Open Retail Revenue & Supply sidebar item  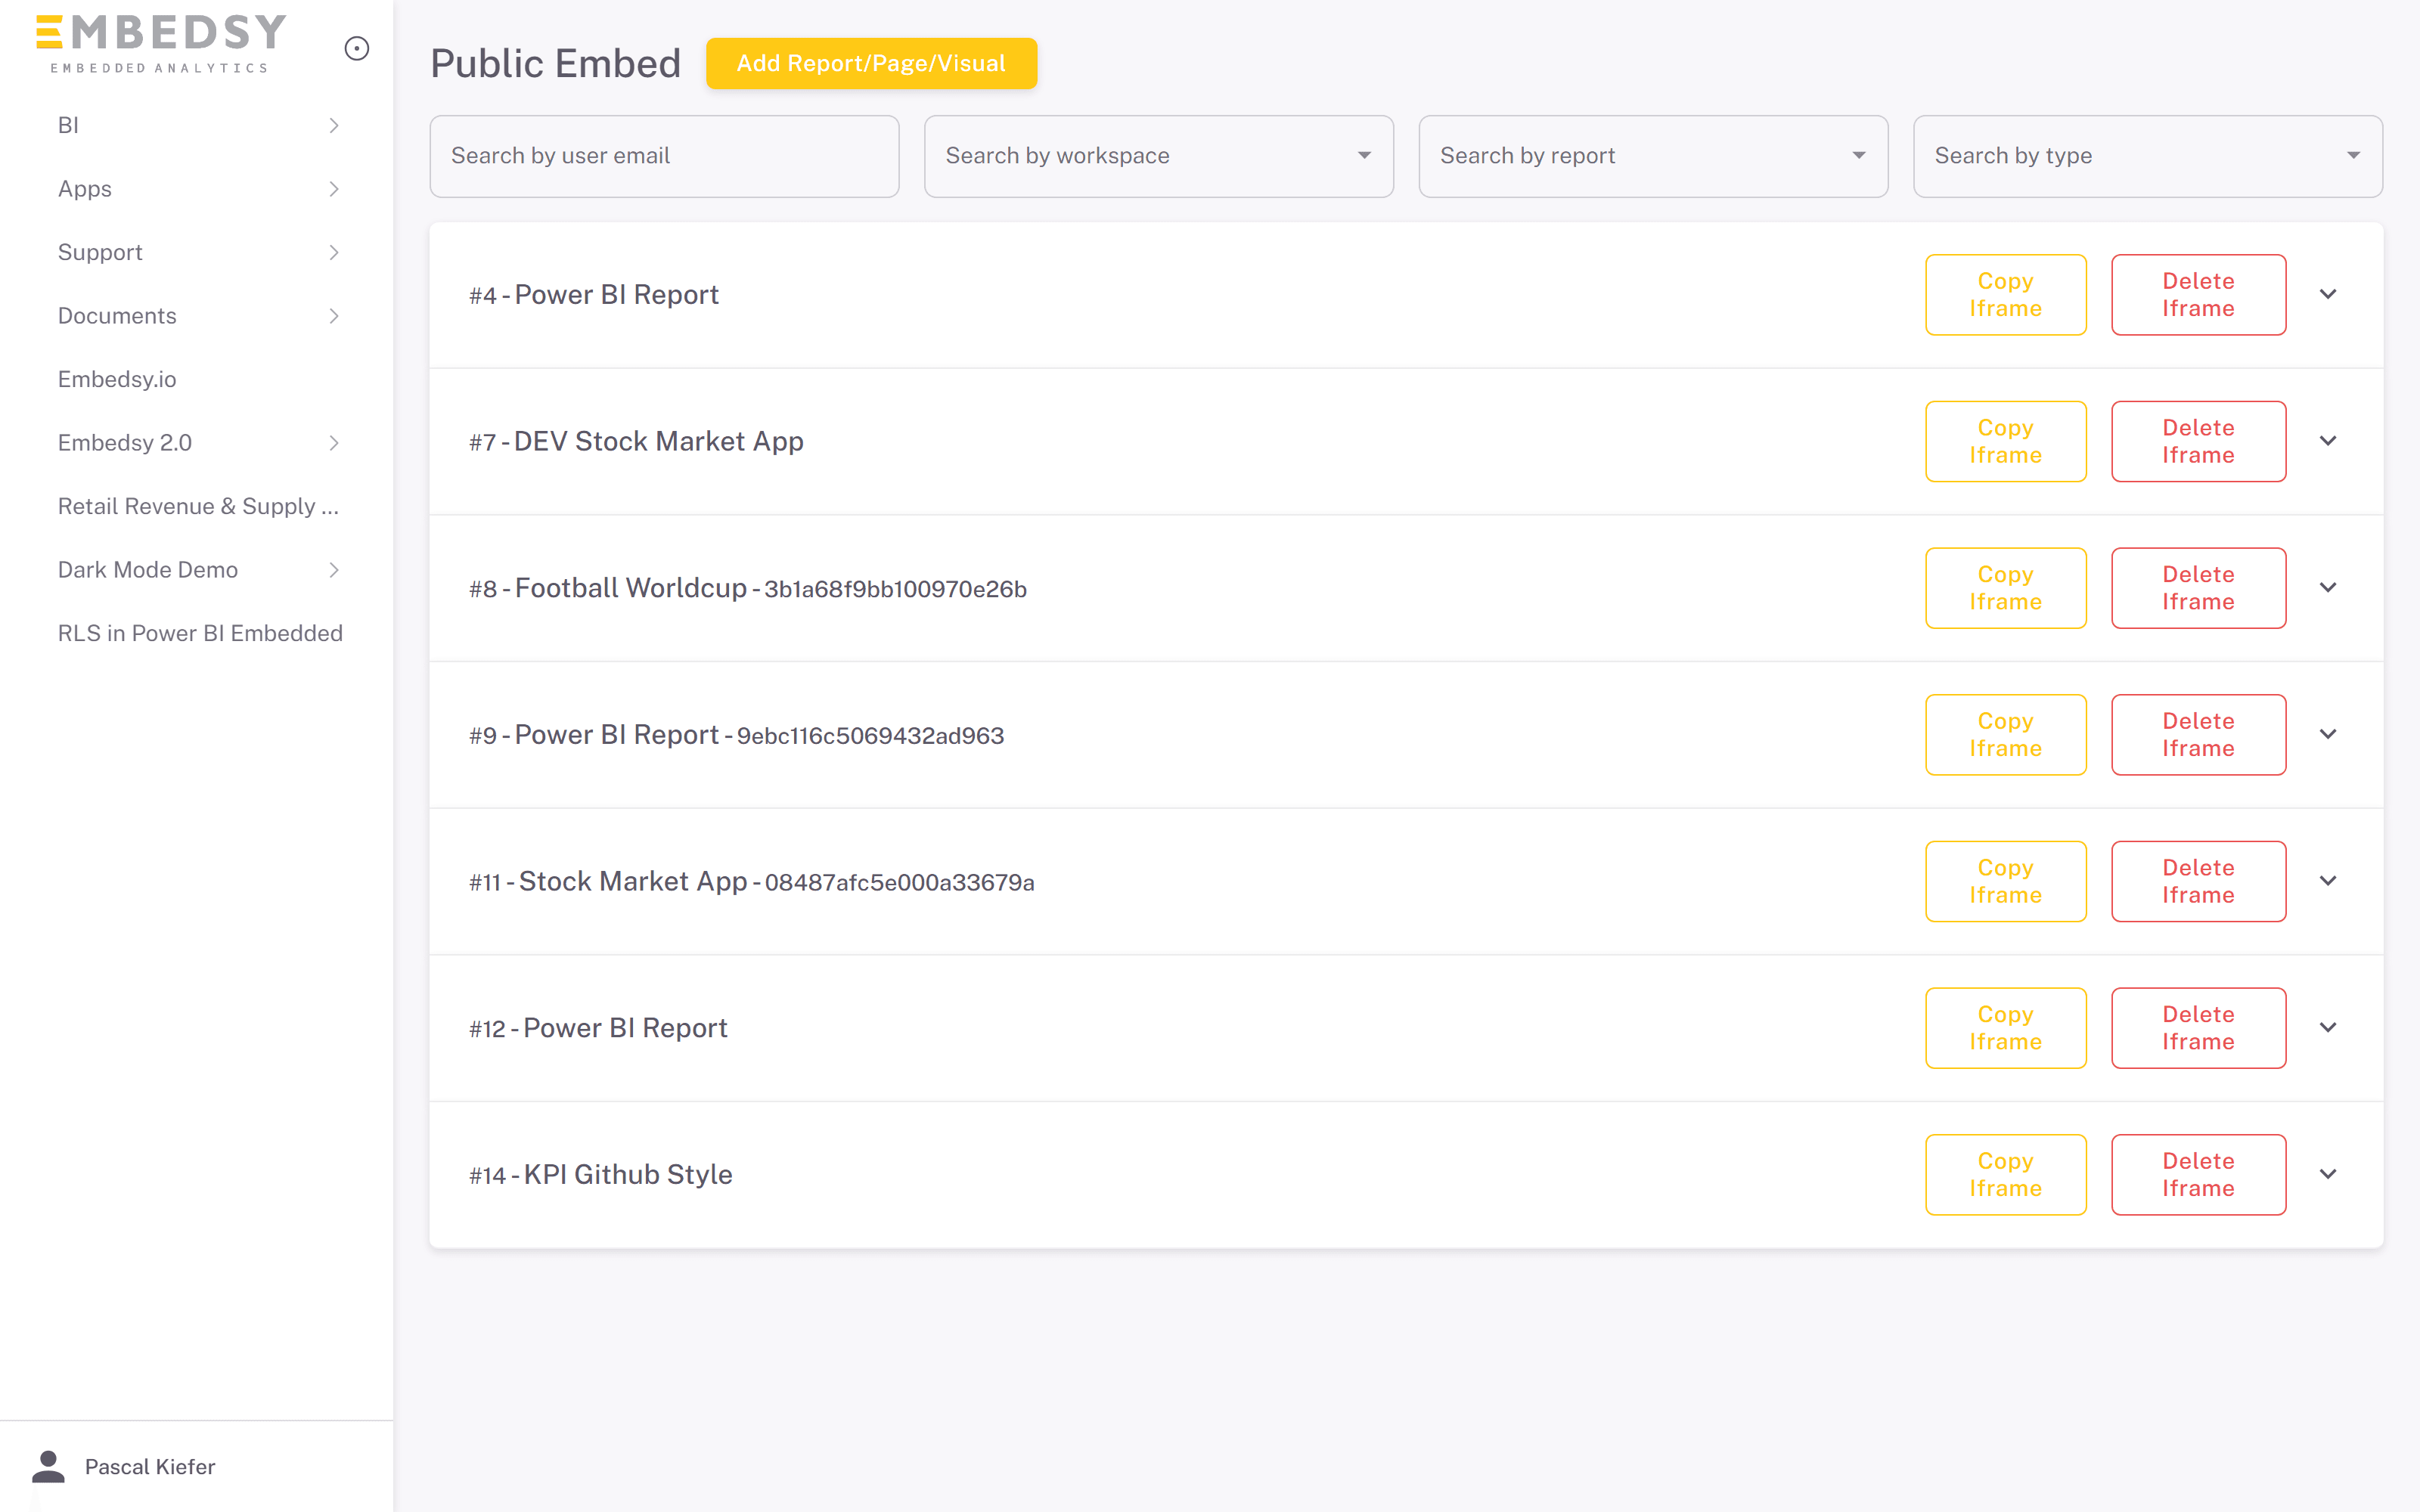coord(198,506)
